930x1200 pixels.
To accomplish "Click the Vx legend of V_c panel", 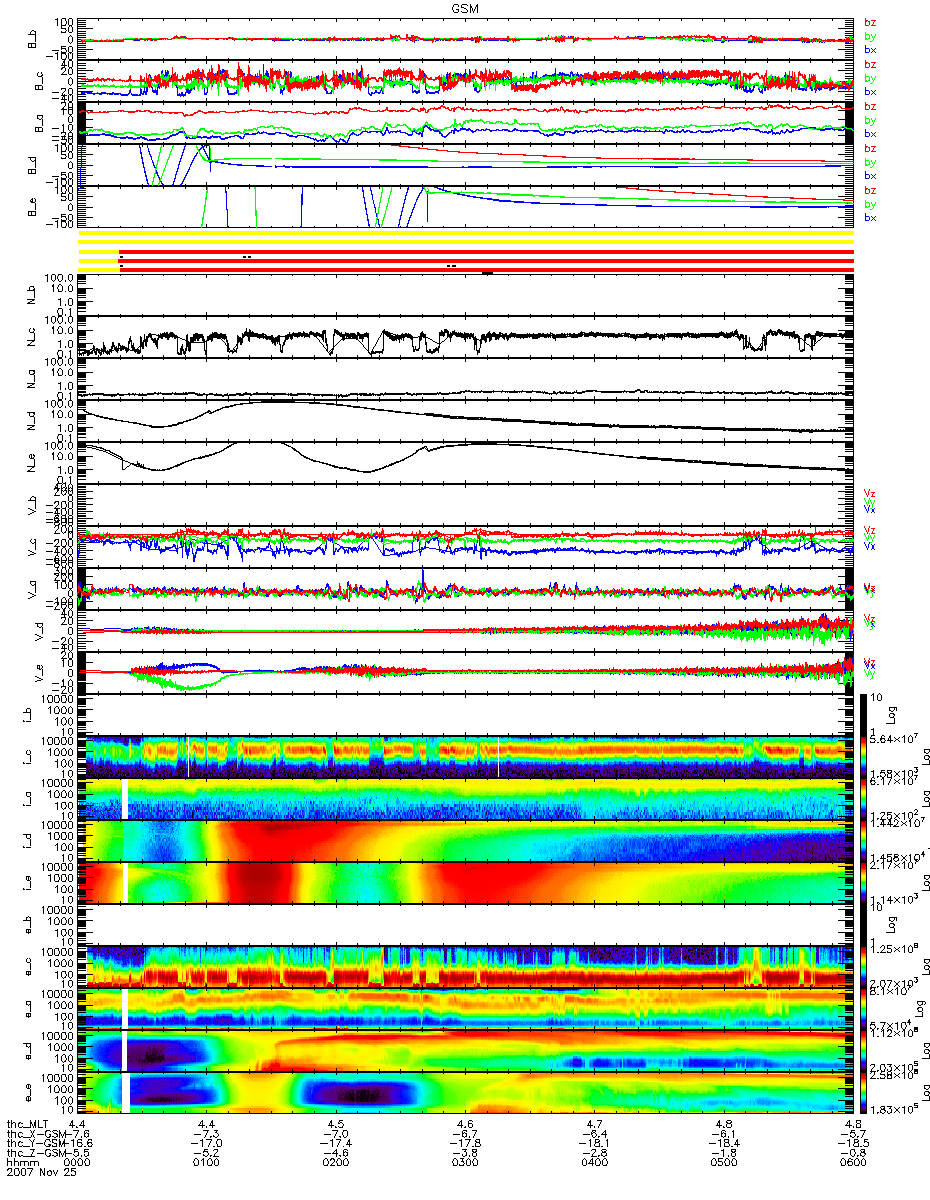I will click(x=870, y=546).
